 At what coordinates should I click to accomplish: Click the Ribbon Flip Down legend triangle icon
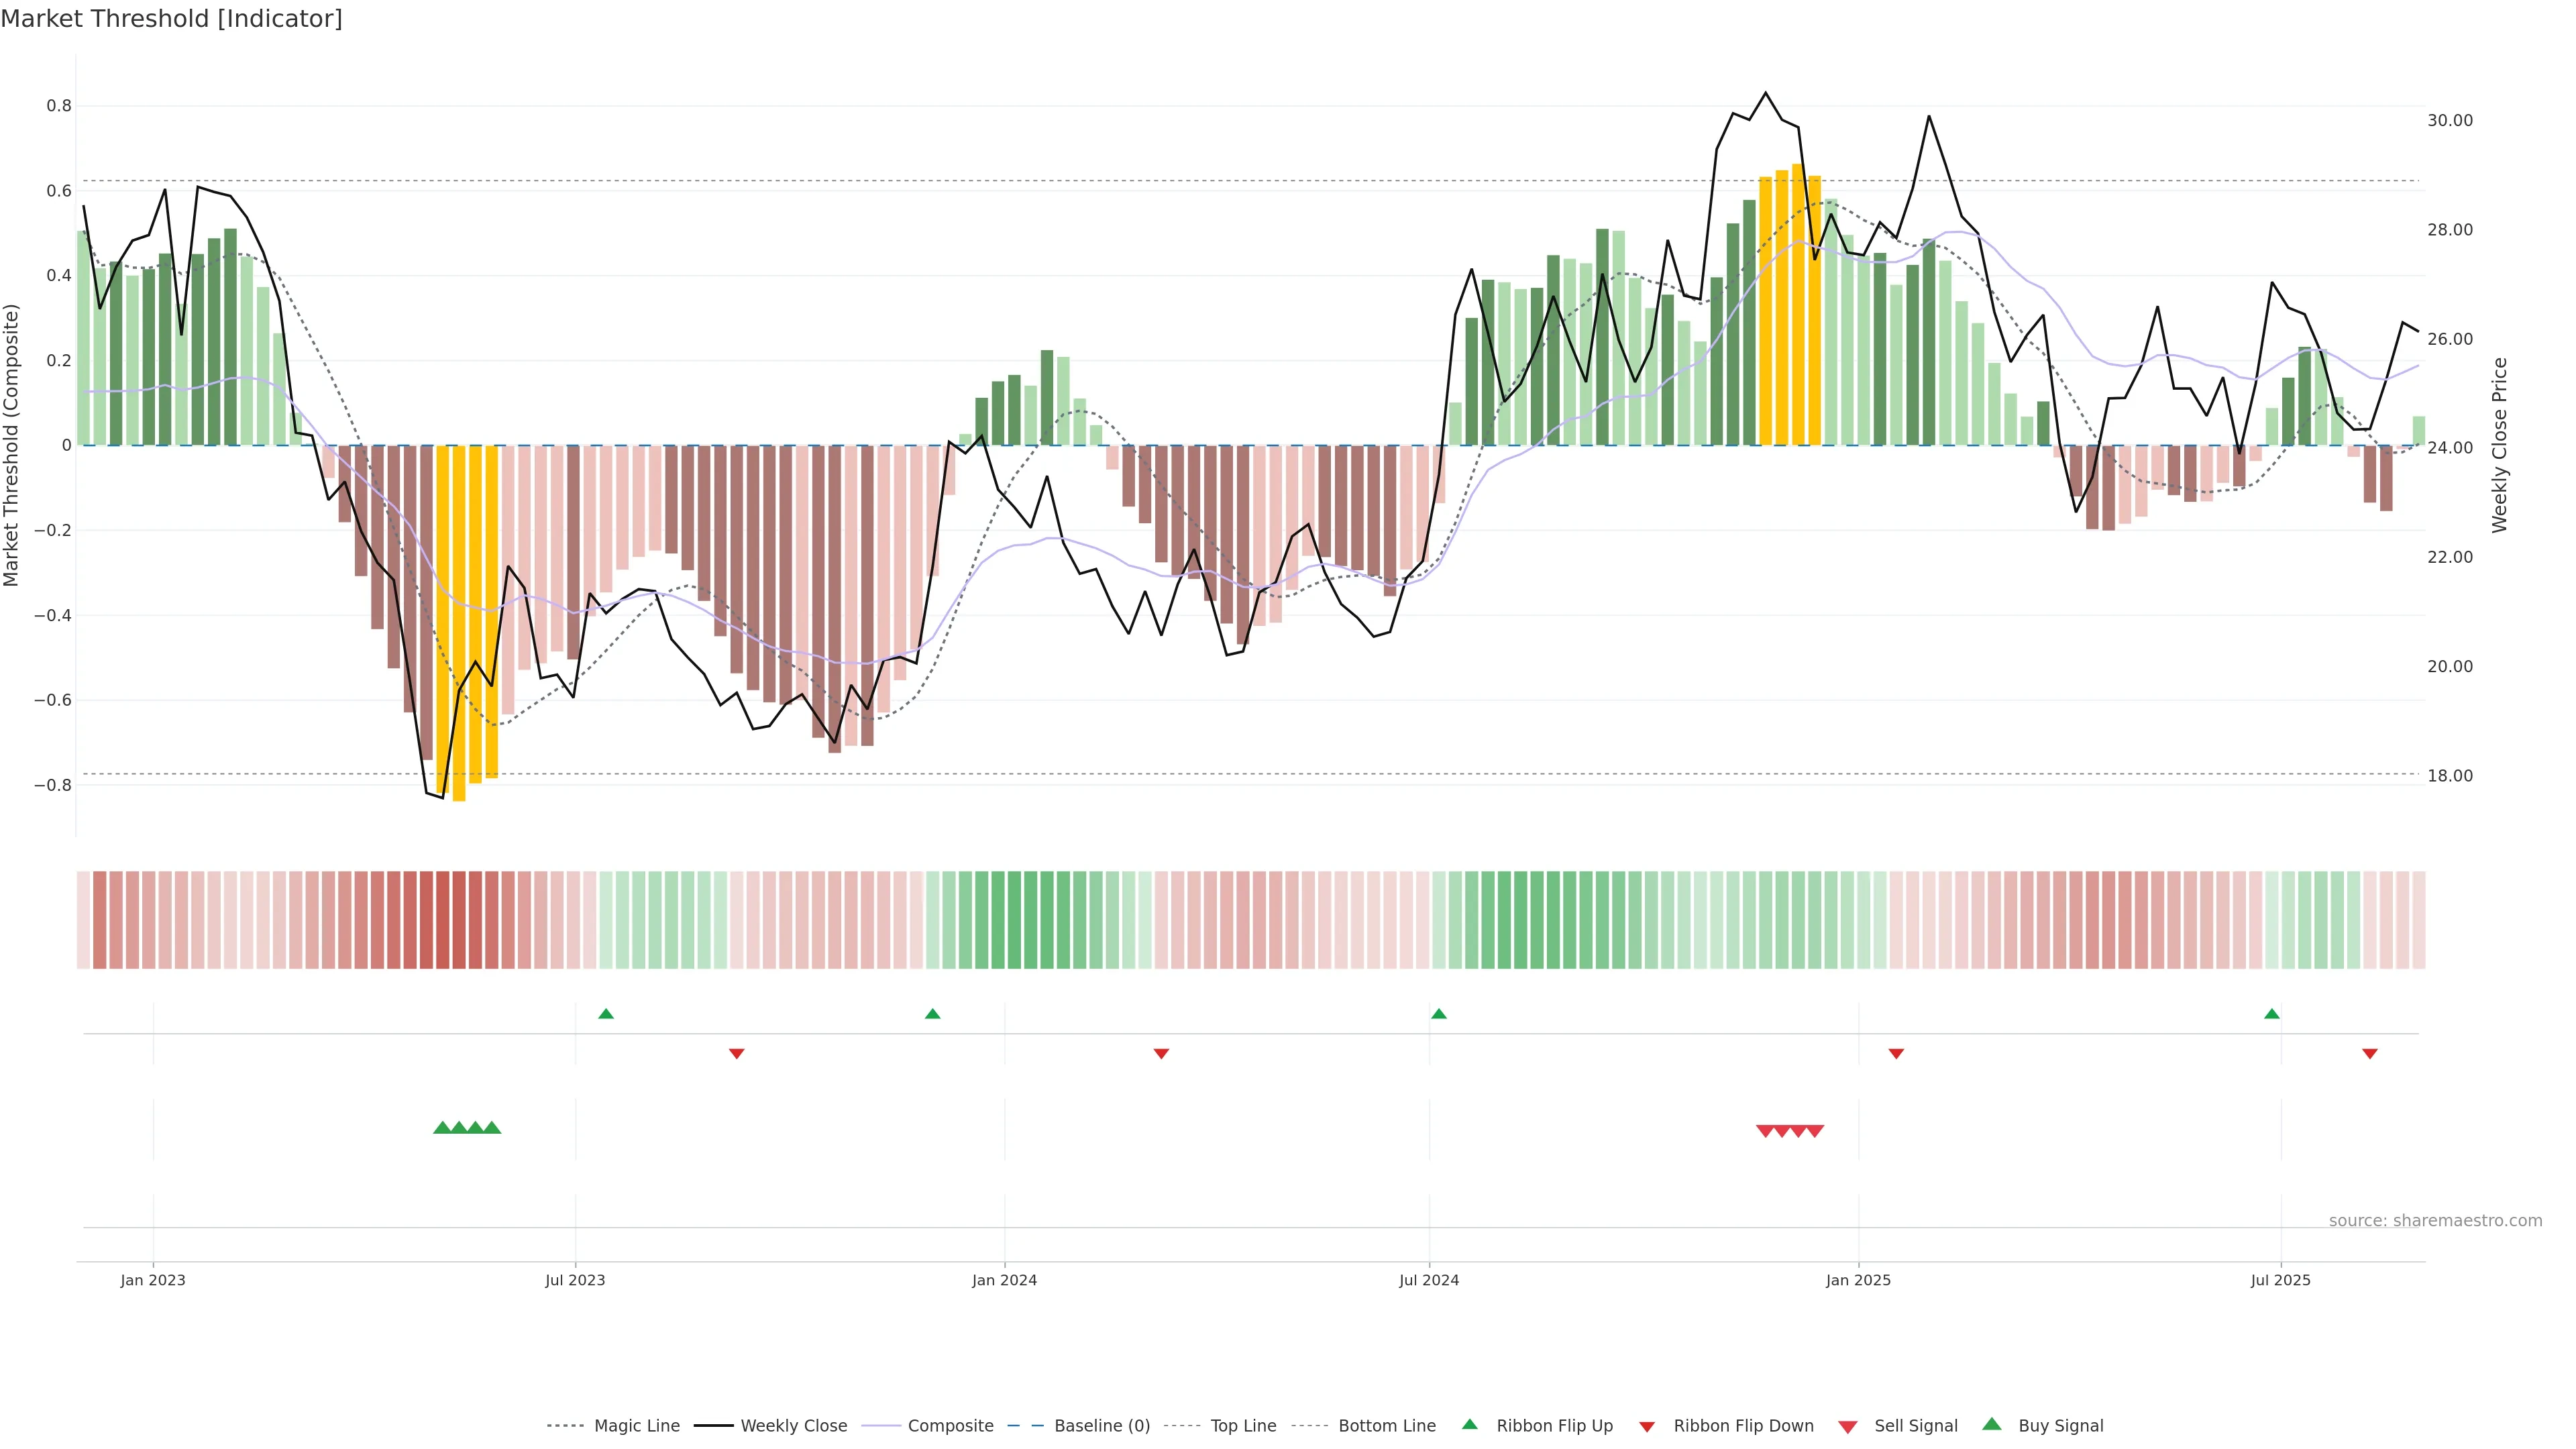click(x=1646, y=1427)
